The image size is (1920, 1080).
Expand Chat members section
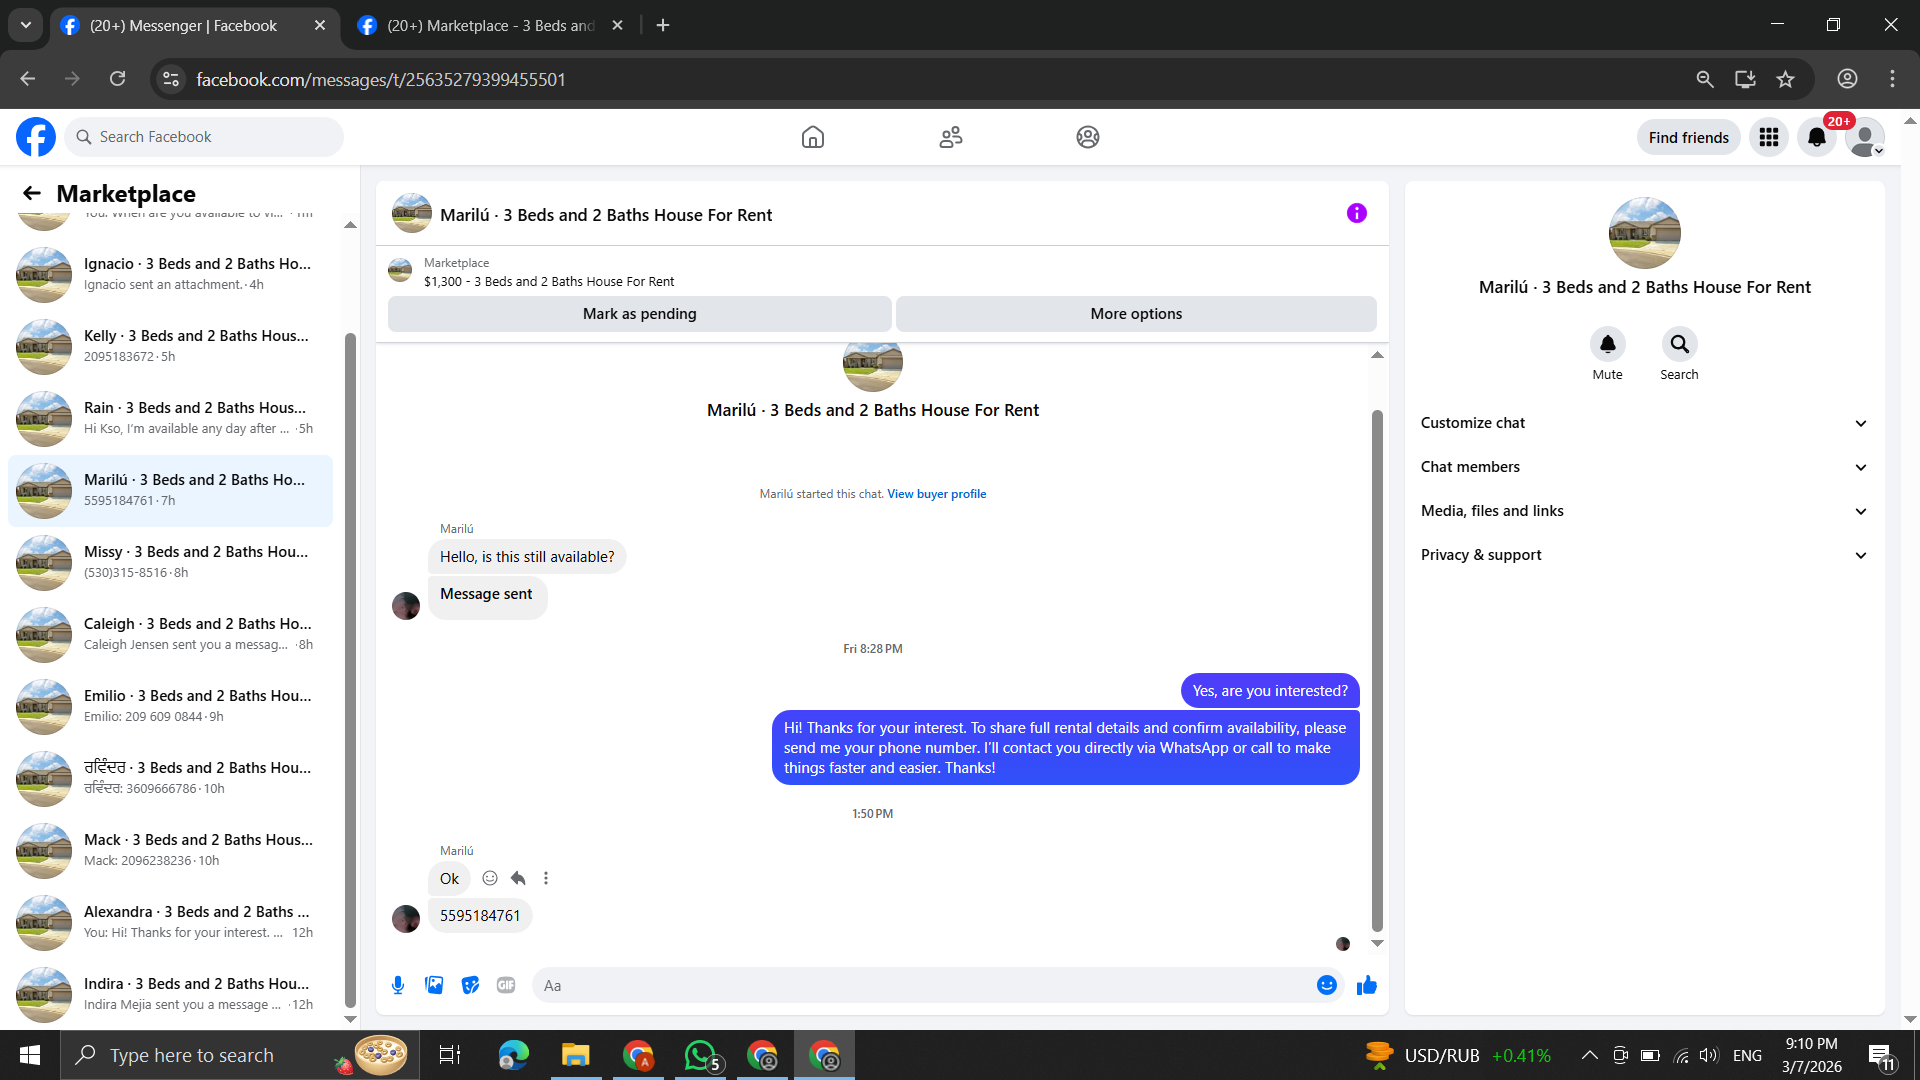1644,467
